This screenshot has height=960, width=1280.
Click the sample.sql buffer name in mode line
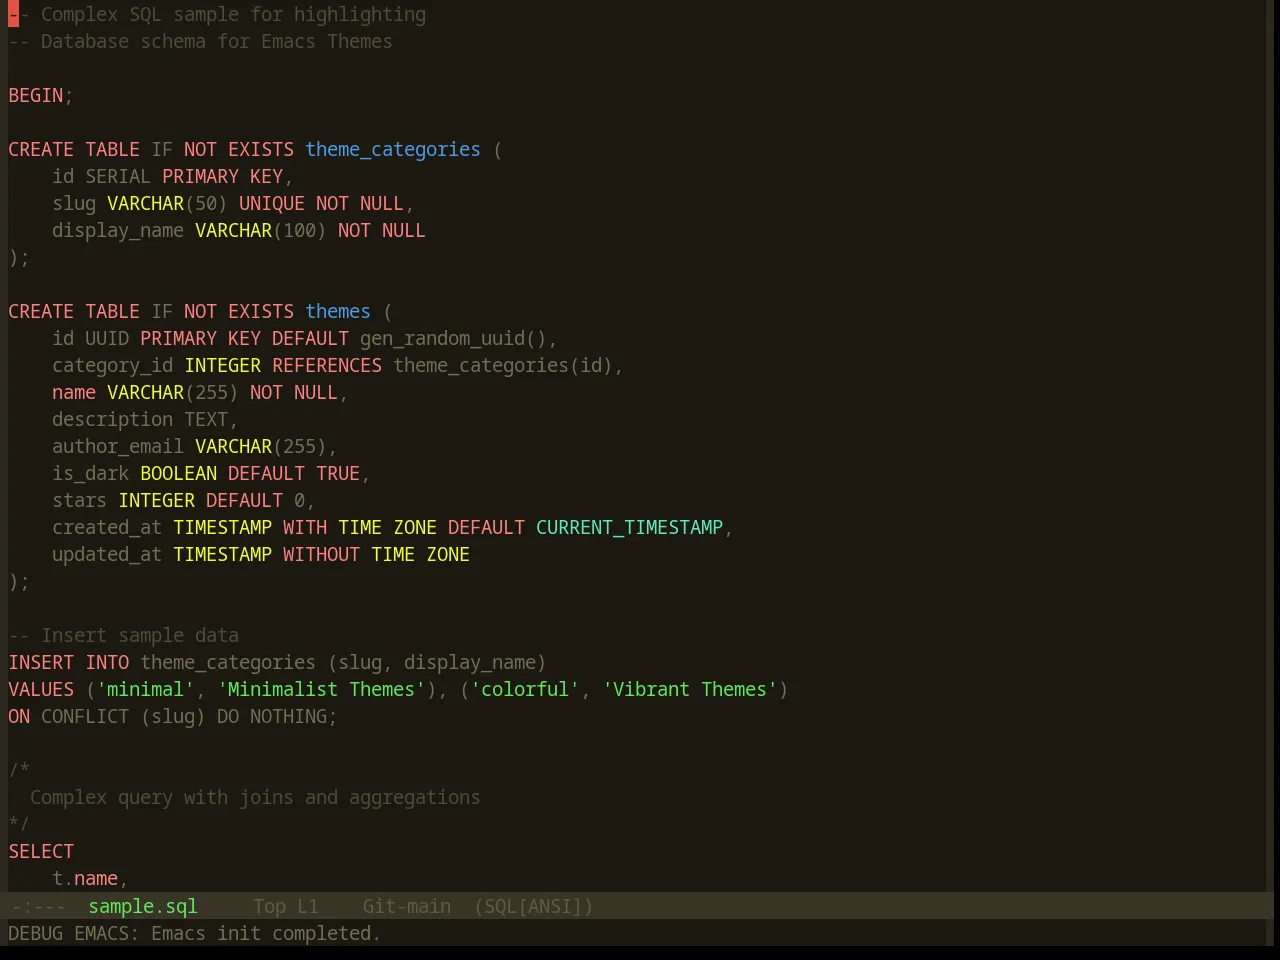143,906
